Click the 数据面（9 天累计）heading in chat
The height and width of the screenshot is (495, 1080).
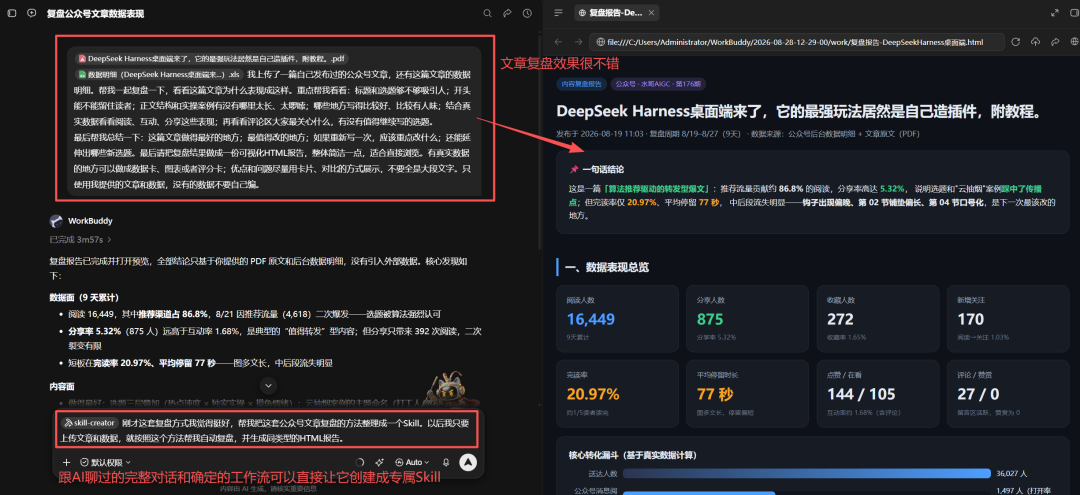click(x=84, y=297)
